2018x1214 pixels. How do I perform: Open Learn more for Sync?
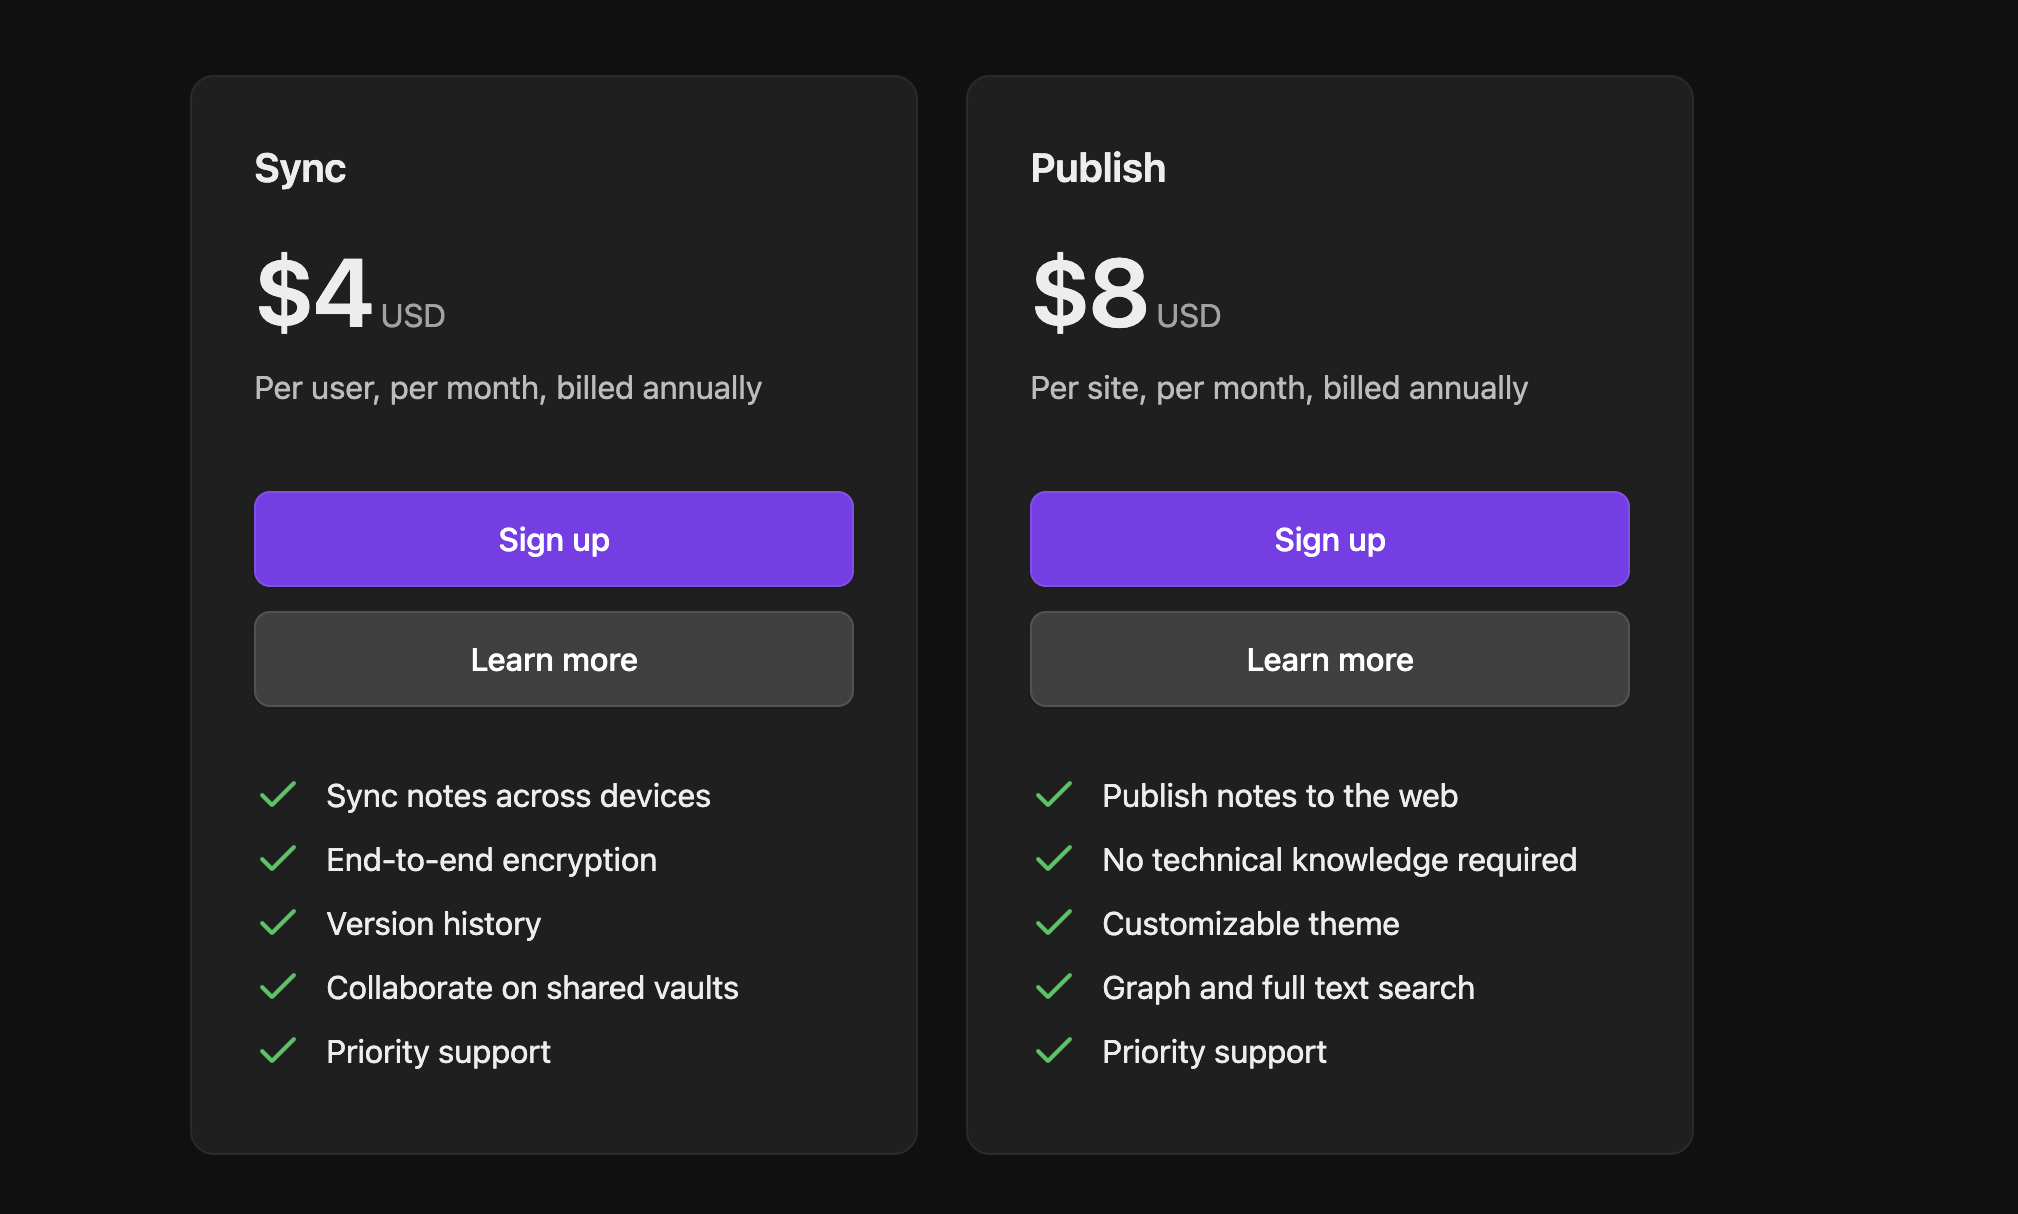pyautogui.click(x=553, y=659)
